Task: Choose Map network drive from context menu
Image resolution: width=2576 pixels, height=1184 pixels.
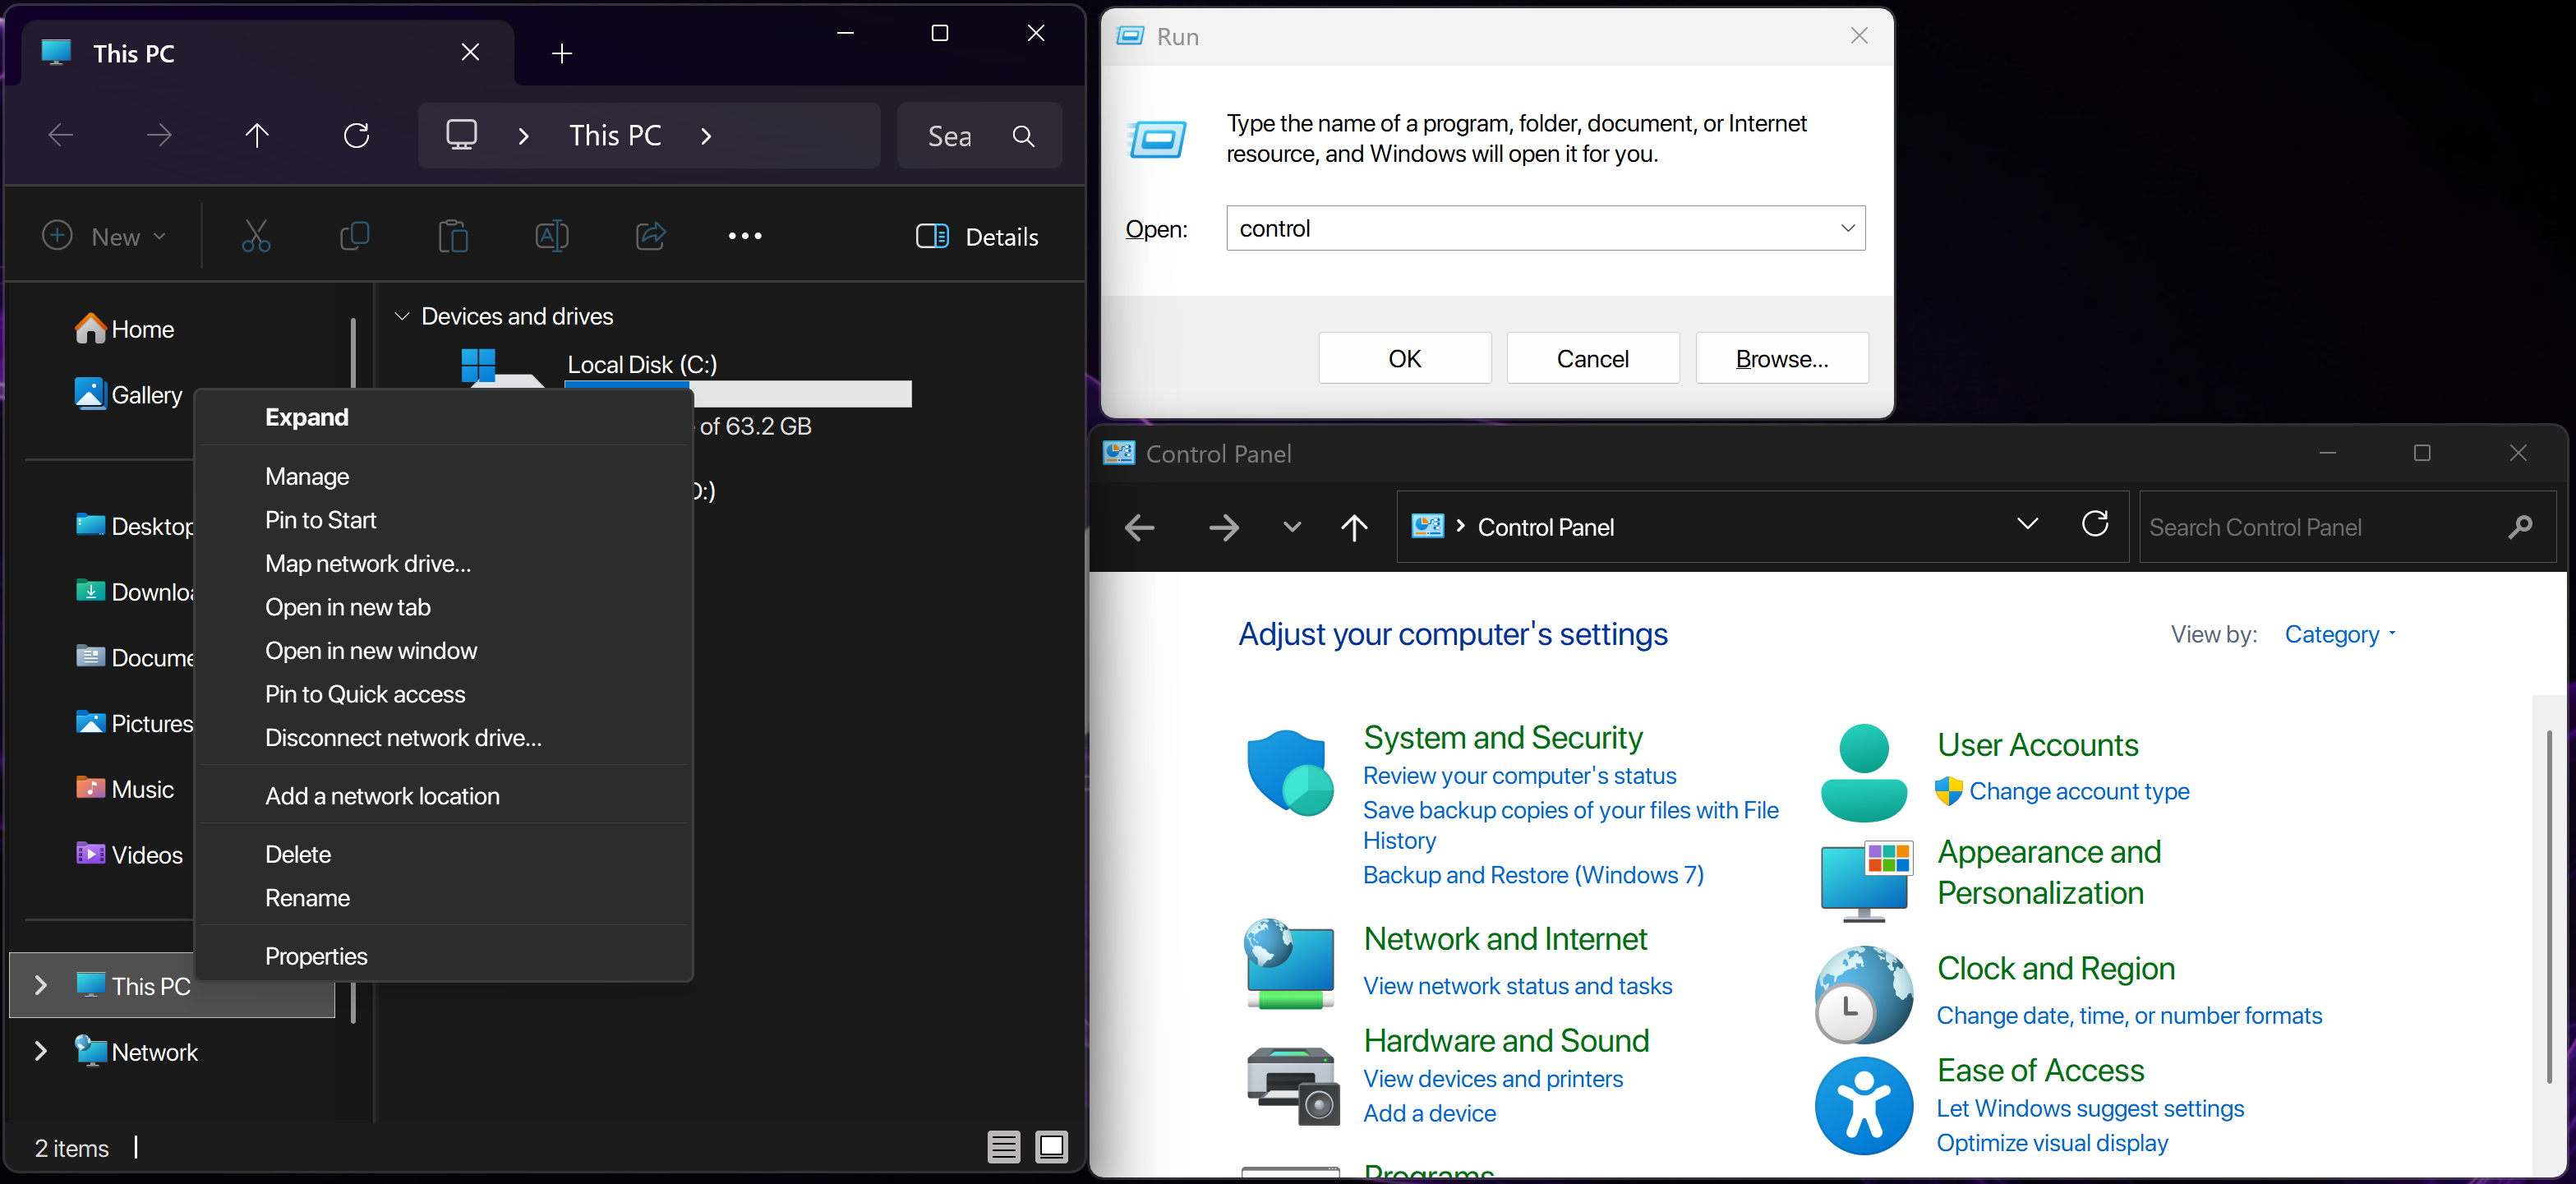Action: click(368, 563)
